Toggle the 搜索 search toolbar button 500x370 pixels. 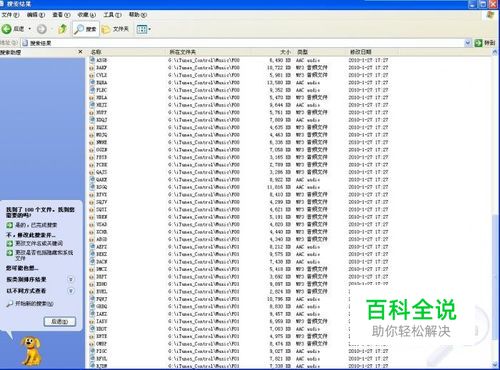tap(86, 29)
